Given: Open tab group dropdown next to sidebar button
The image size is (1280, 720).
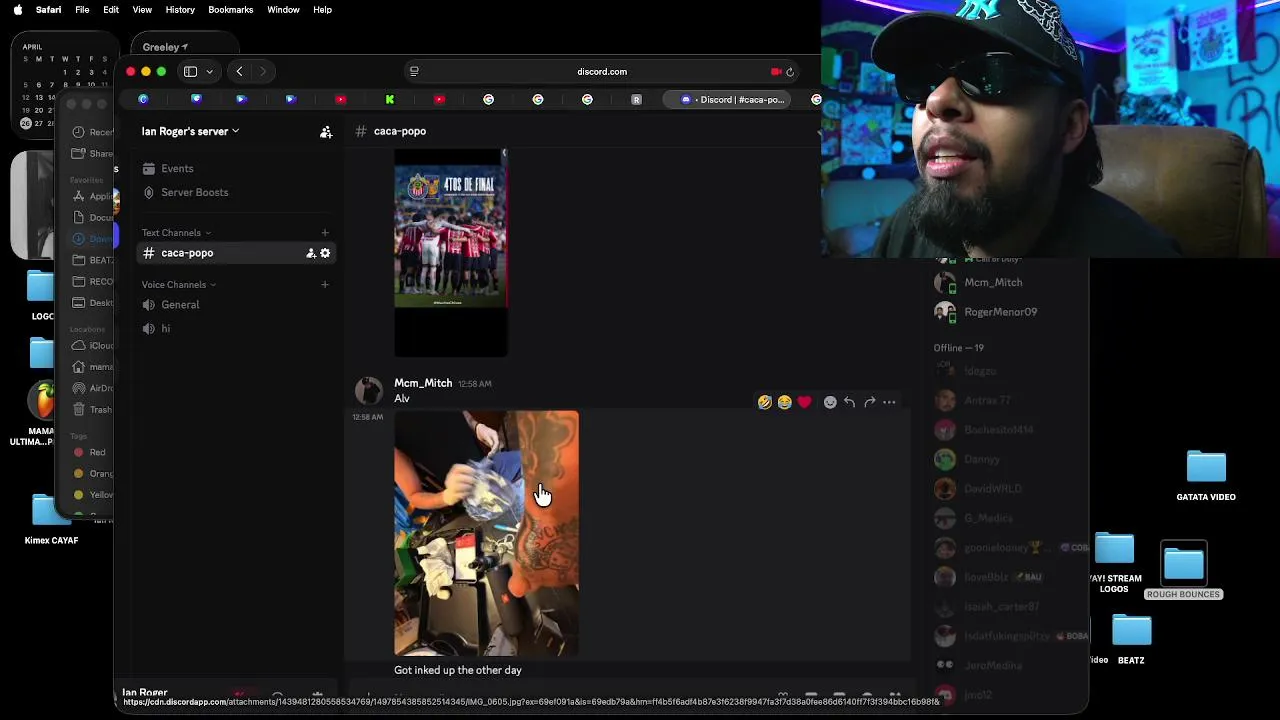Looking at the screenshot, I should coord(209,71).
